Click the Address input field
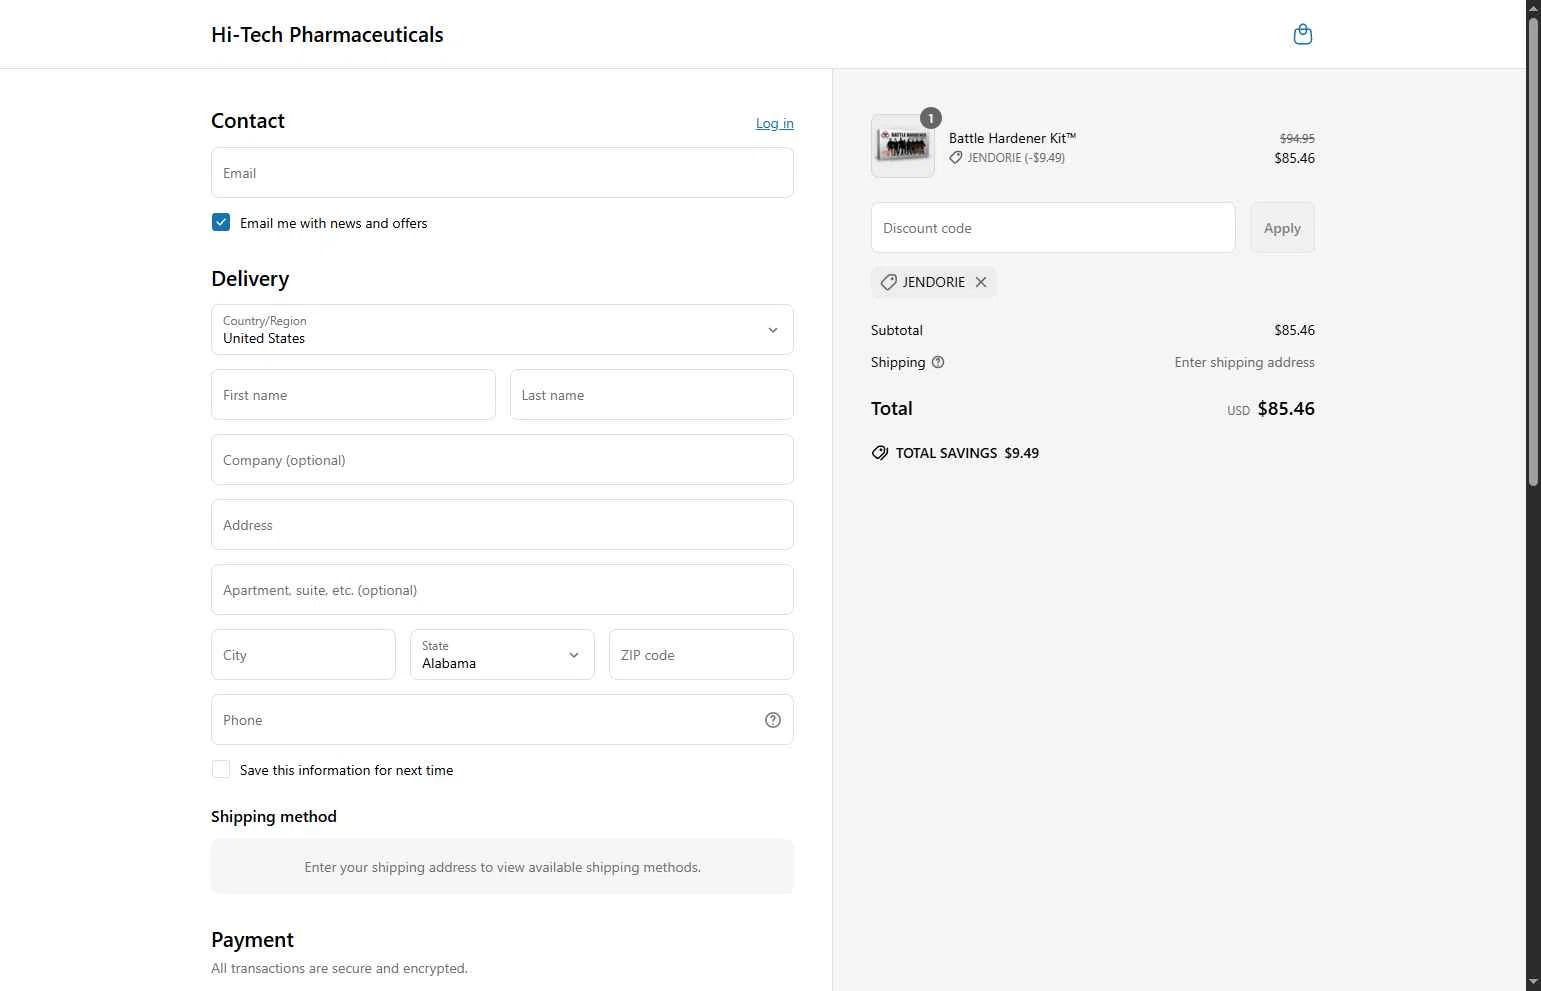1541x991 pixels. 502,525
